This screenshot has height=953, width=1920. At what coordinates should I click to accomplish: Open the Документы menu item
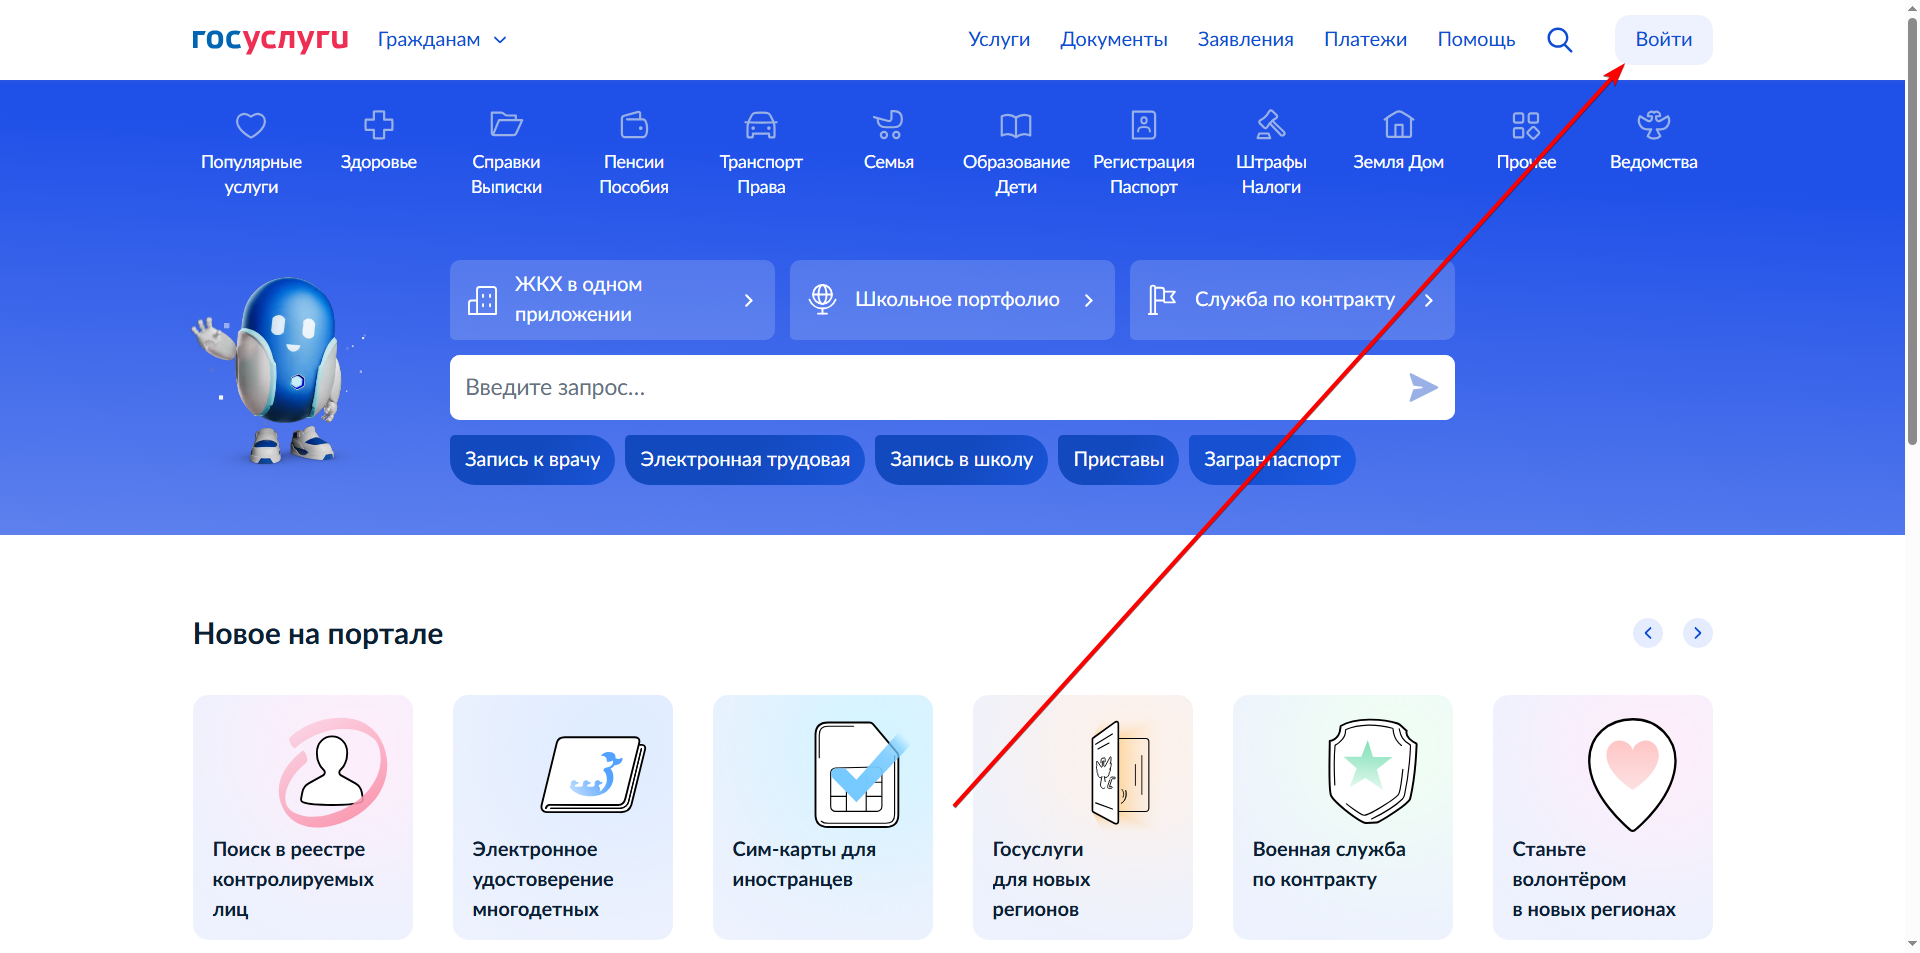[x=1114, y=39]
